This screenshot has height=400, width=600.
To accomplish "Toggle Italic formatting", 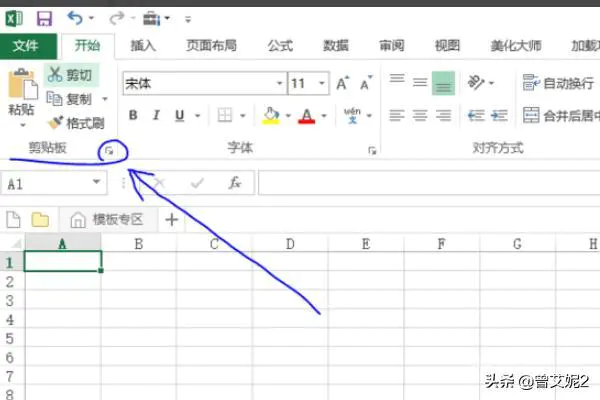I will click(156, 115).
